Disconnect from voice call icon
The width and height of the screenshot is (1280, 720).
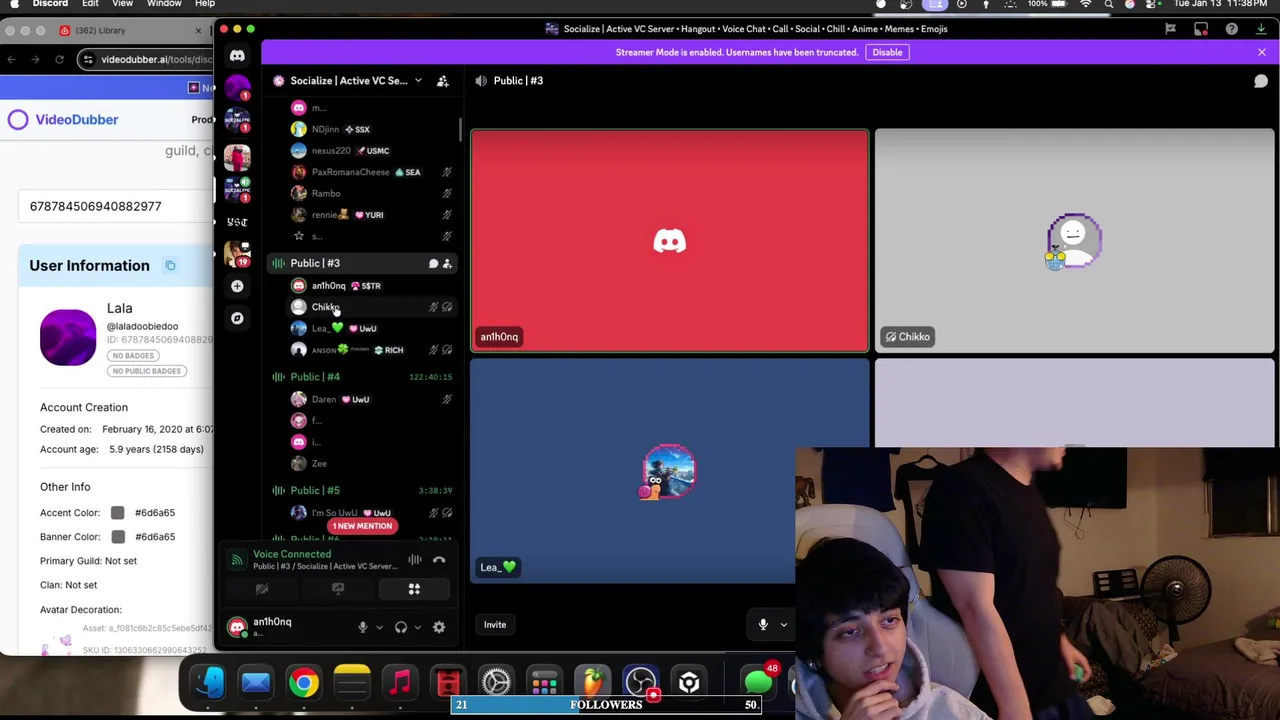click(x=439, y=560)
